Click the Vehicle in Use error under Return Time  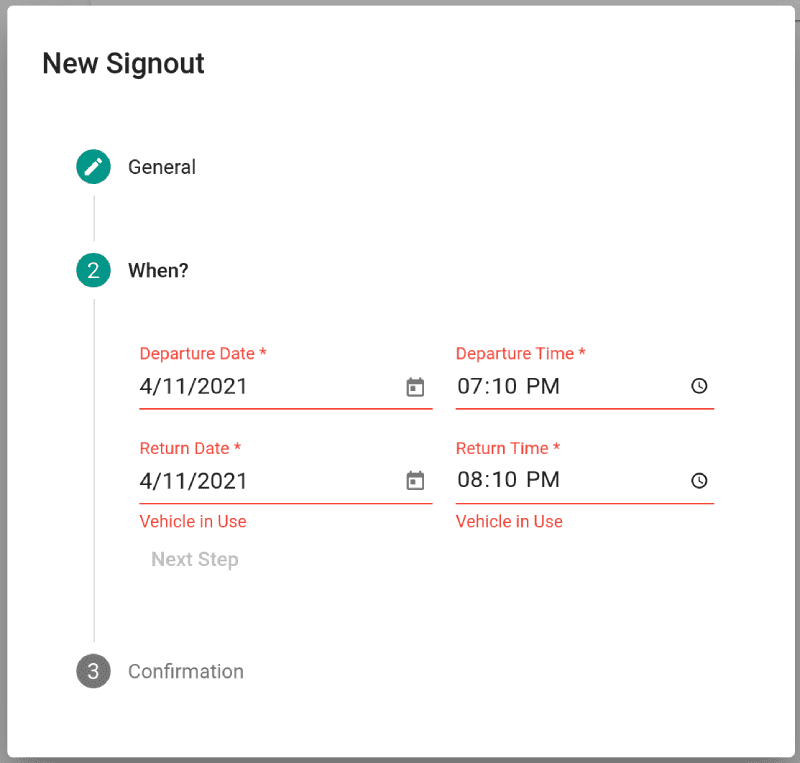(509, 522)
